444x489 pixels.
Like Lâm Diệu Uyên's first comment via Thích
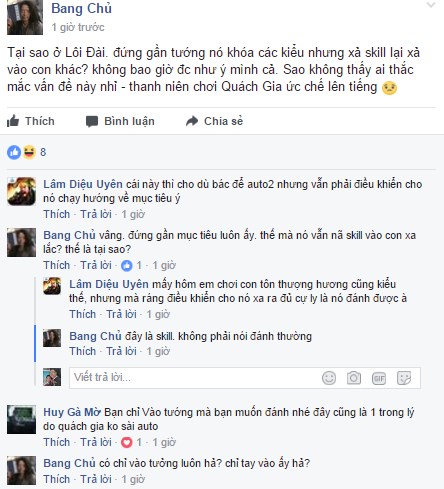(x=57, y=214)
